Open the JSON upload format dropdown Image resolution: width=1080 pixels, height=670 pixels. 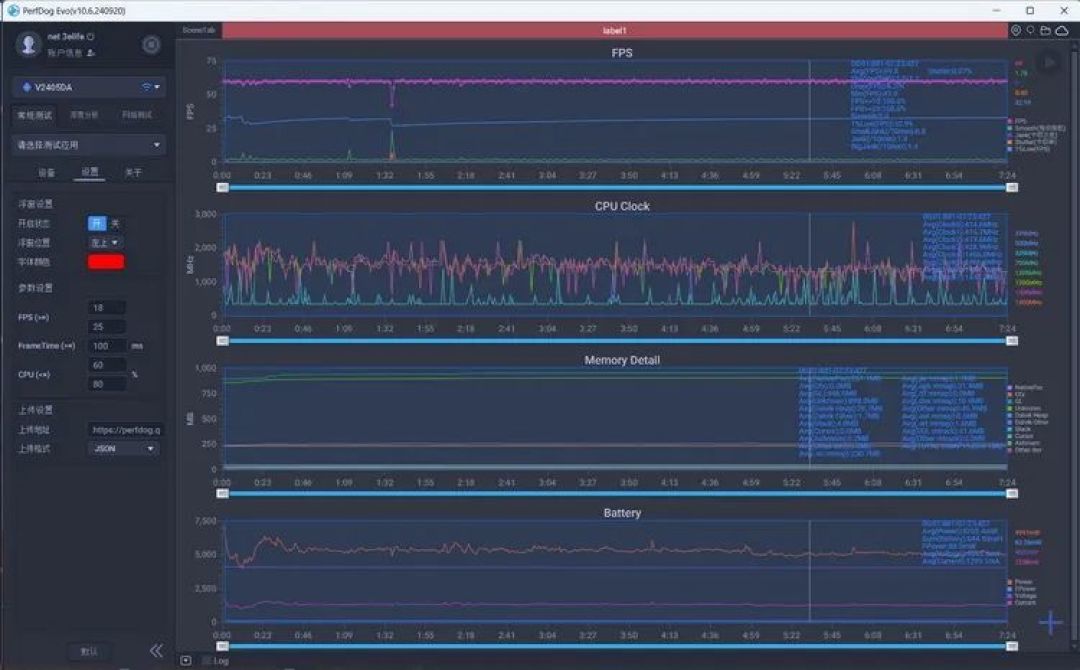click(124, 449)
